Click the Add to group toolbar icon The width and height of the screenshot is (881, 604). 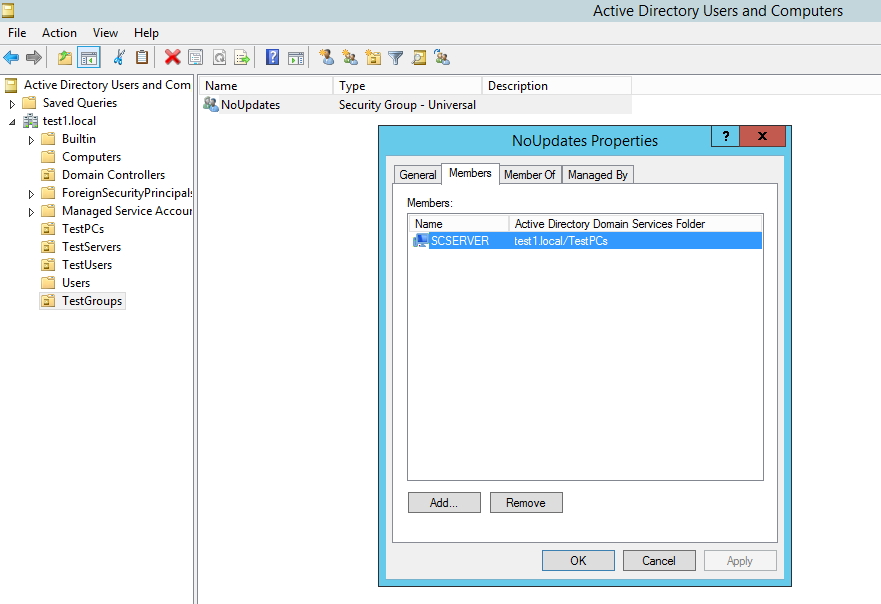click(x=442, y=57)
